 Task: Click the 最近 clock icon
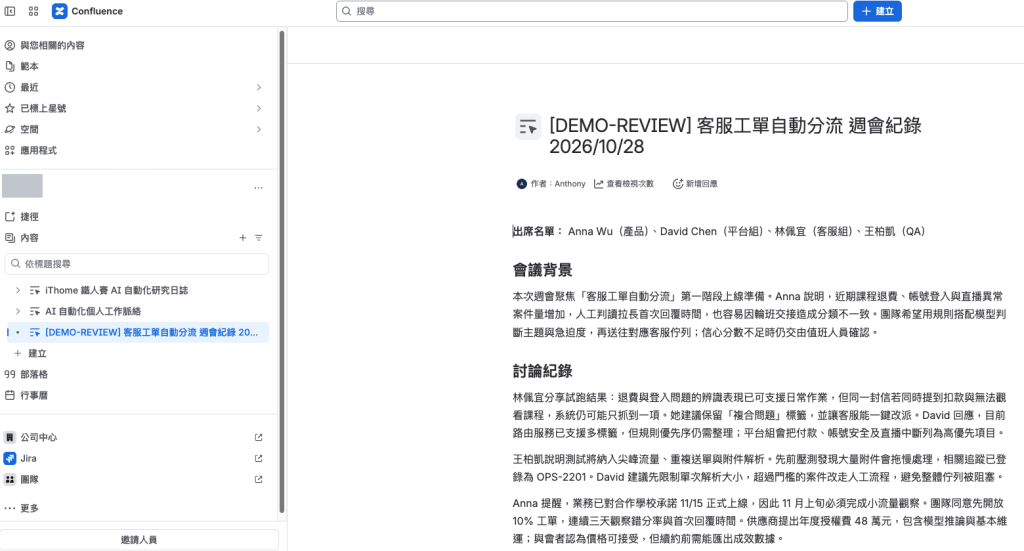pyautogui.click(x=10, y=87)
